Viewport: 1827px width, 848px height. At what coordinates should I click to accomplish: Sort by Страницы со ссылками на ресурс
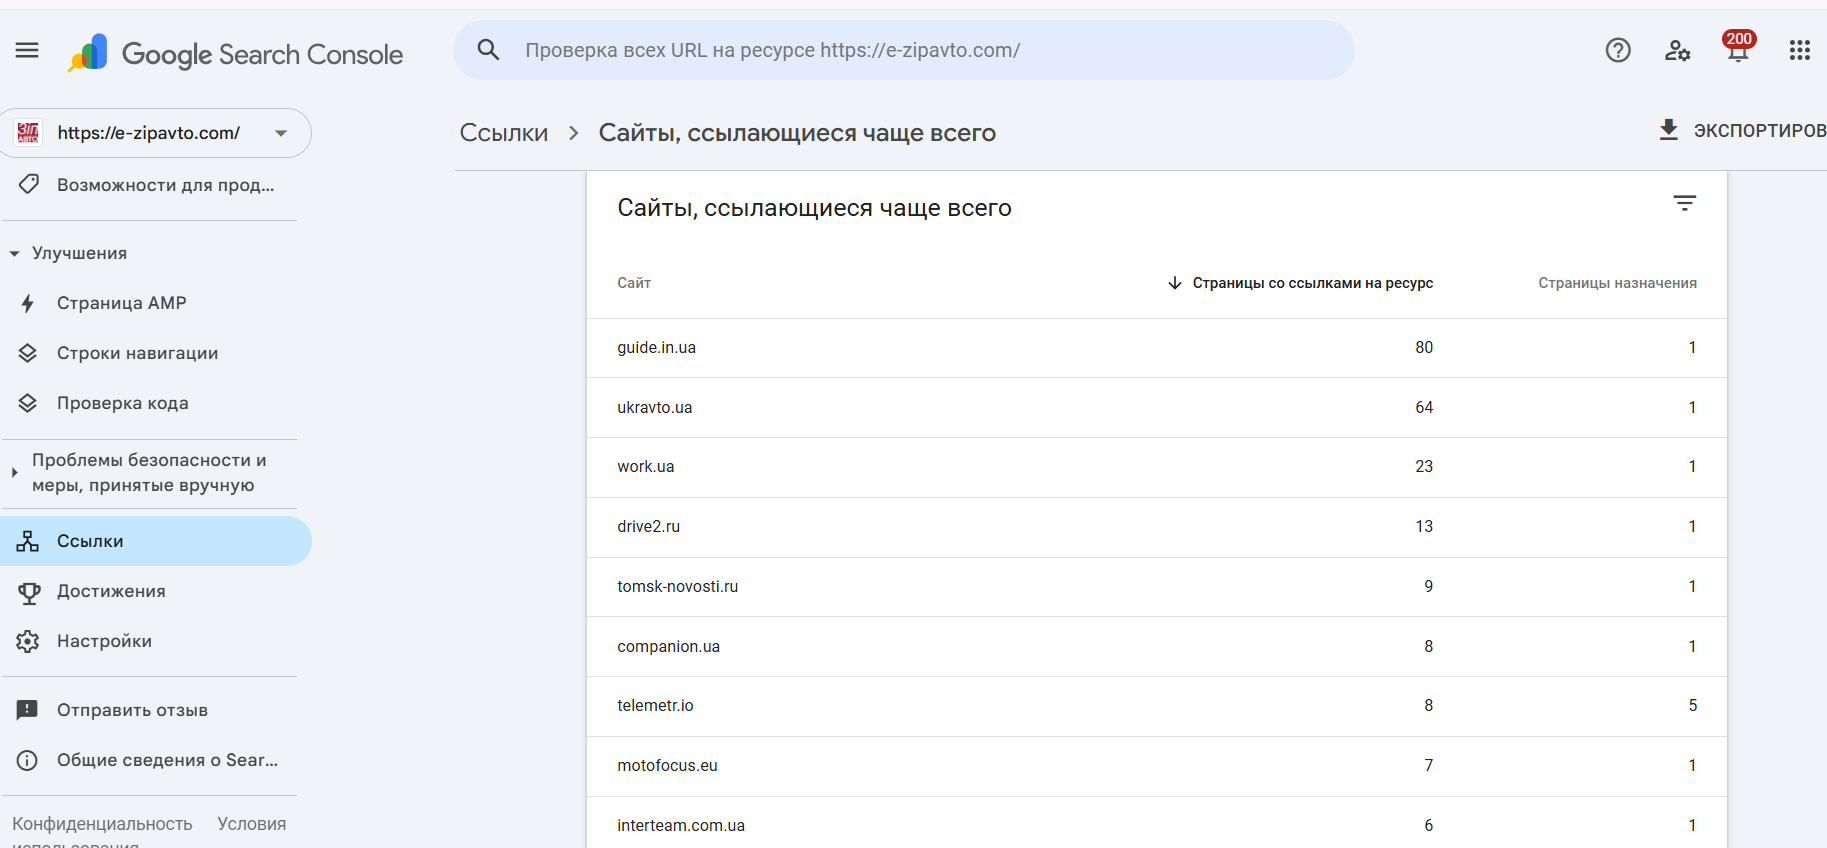tap(1312, 283)
